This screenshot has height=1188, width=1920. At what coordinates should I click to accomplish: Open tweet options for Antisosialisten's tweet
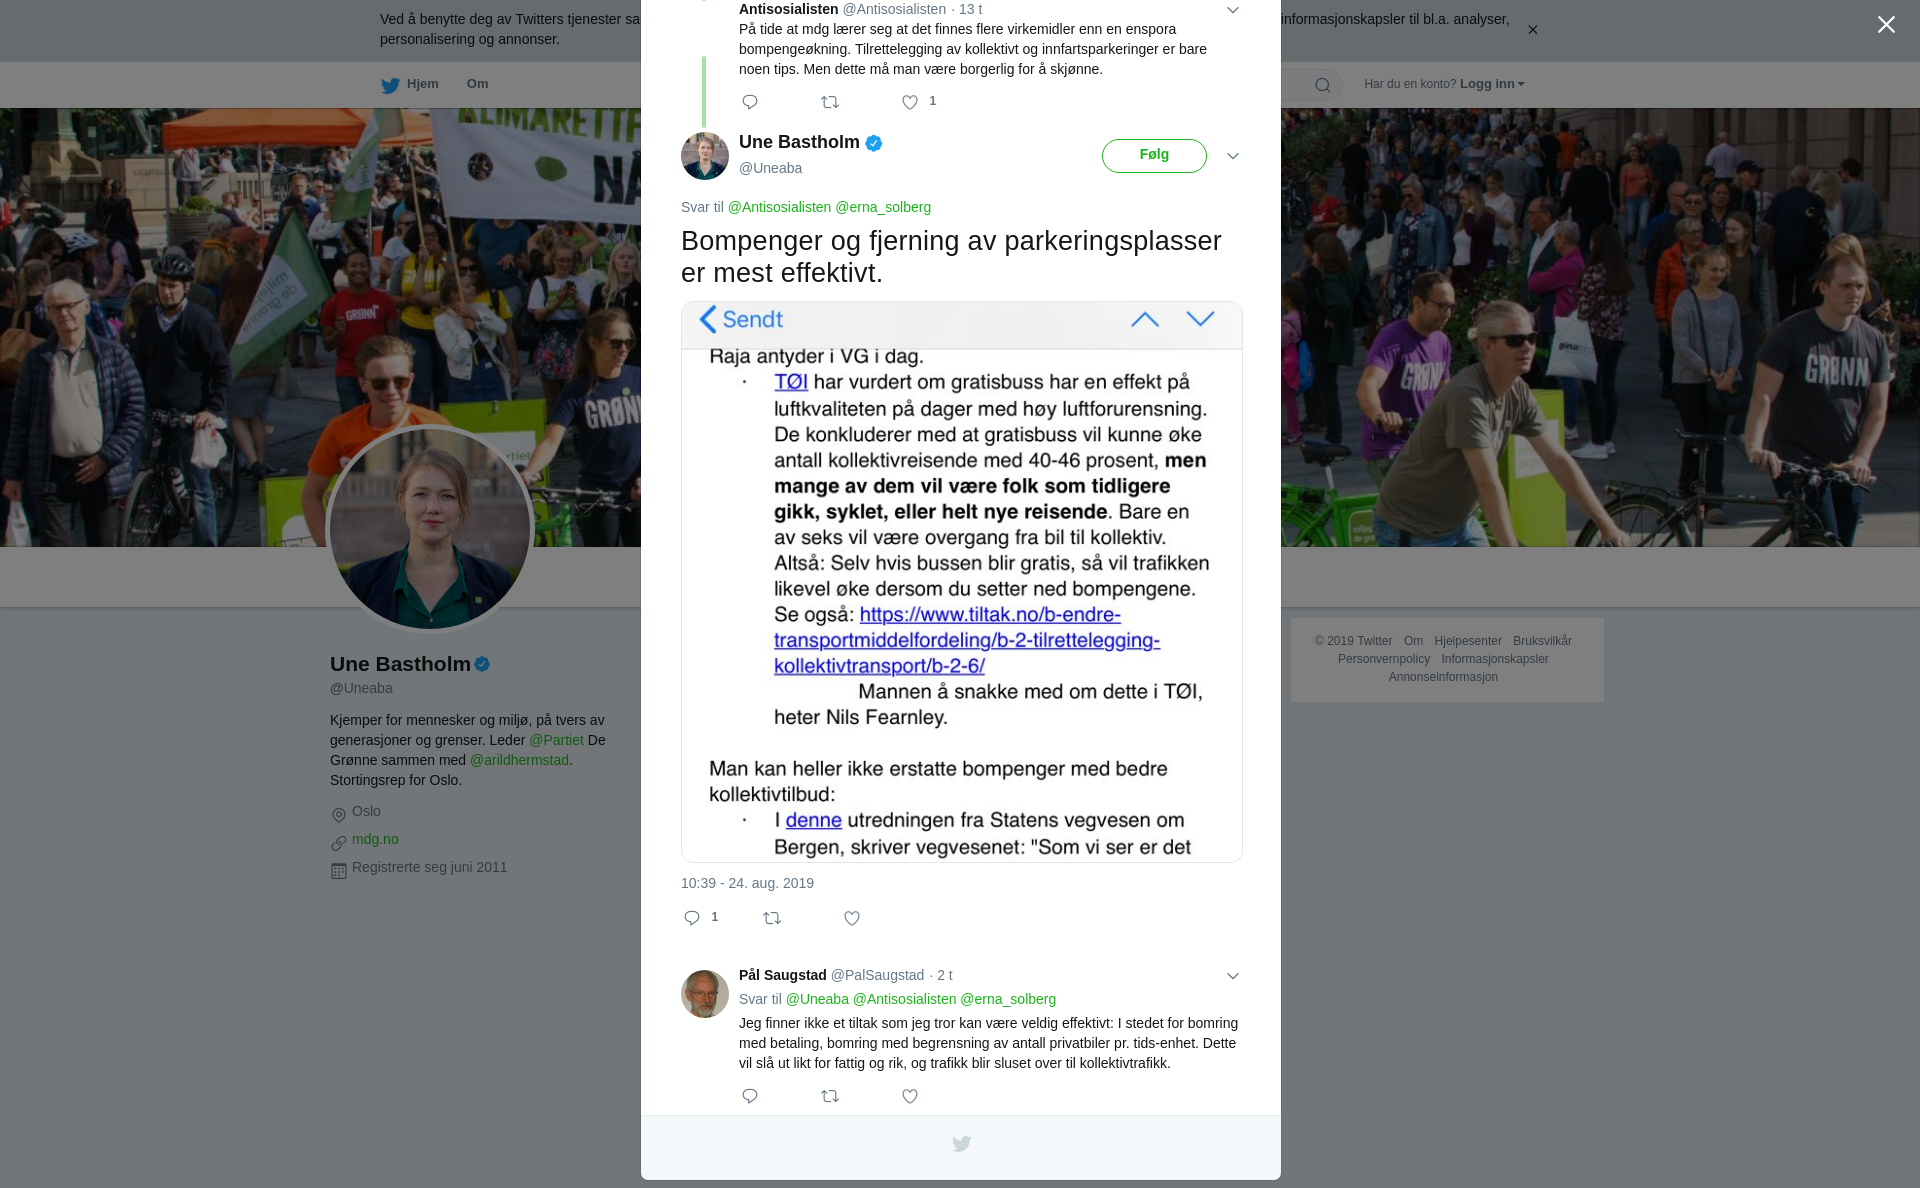(1233, 10)
